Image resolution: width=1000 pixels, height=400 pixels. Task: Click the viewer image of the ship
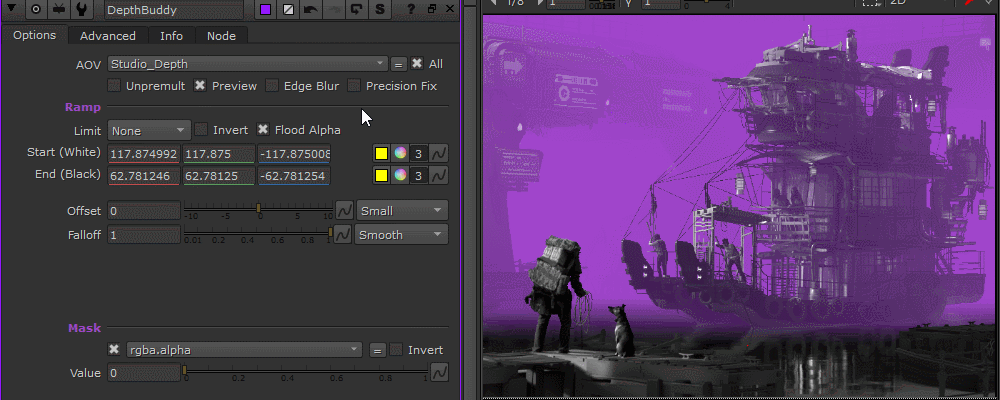click(x=740, y=207)
